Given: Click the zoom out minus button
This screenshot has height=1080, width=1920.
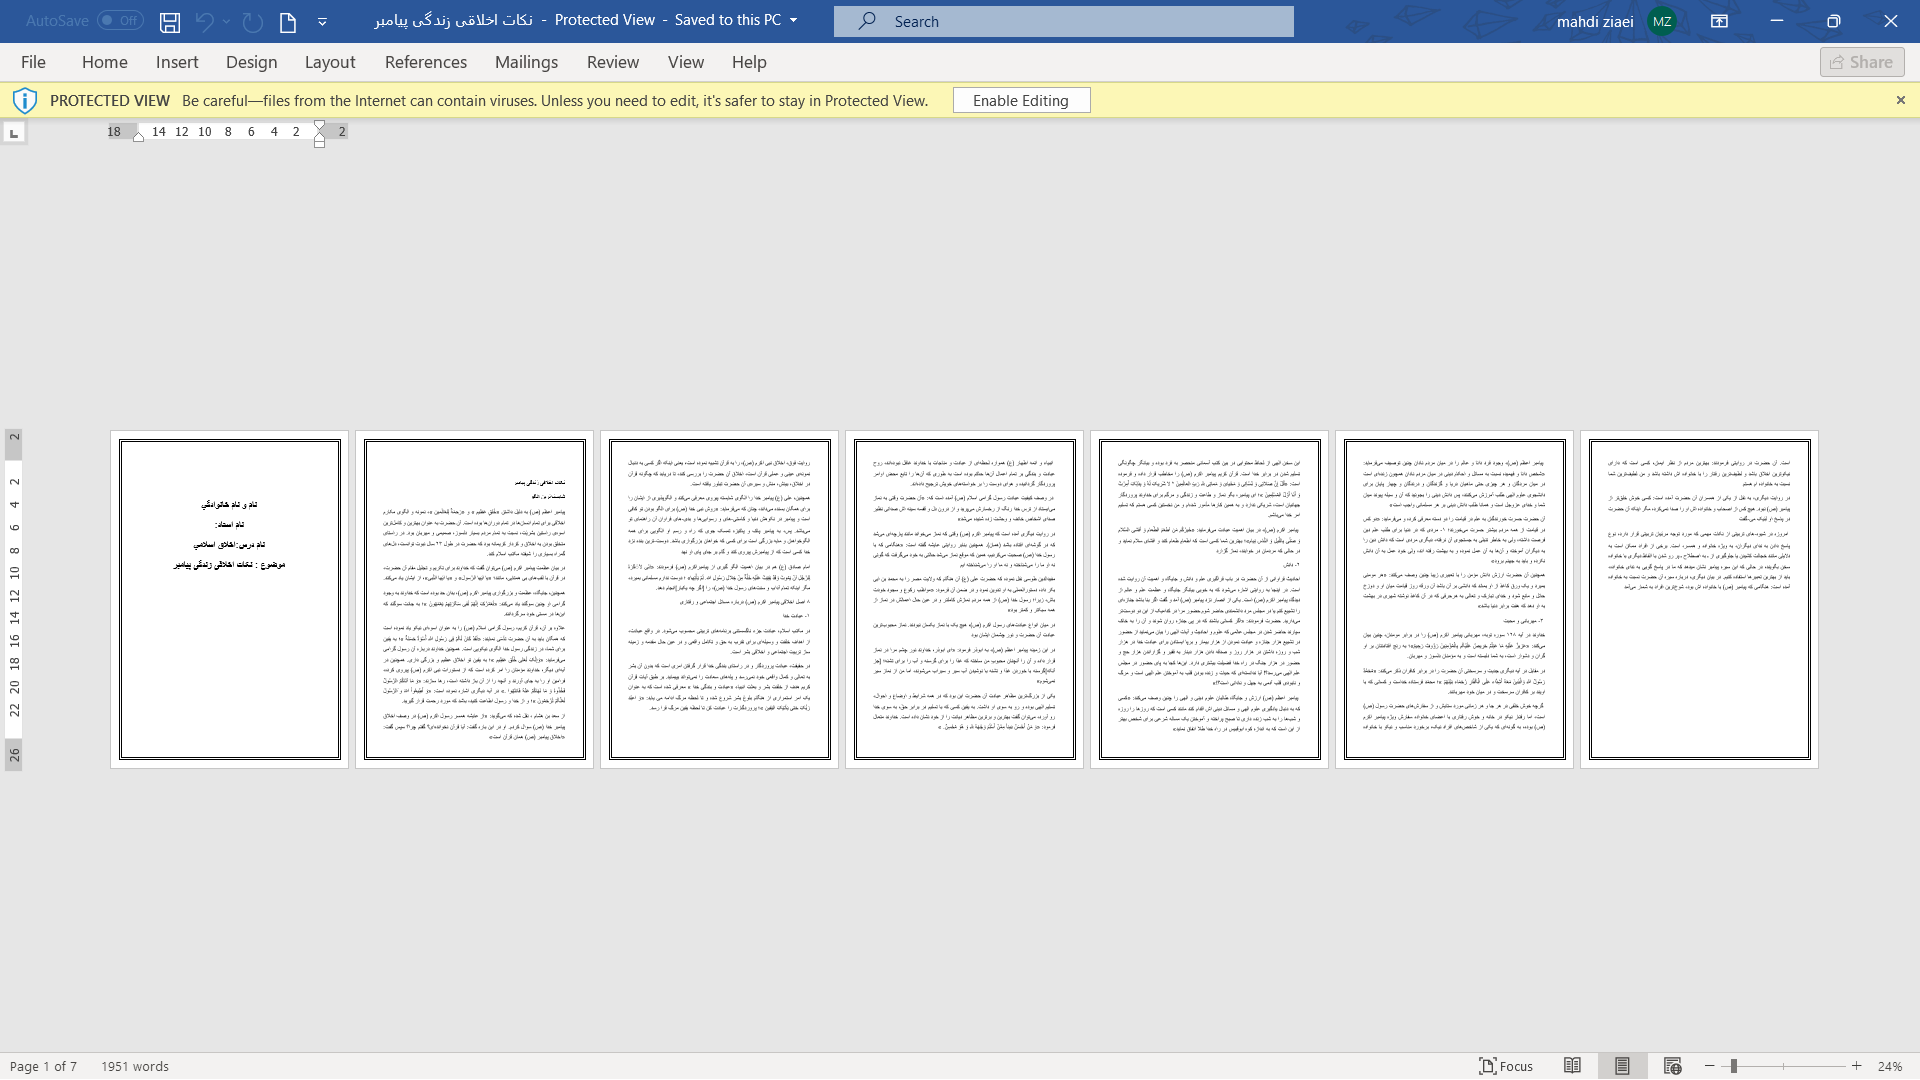Looking at the screenshot, I should pyautogui.click(x=1710, y=1066).
